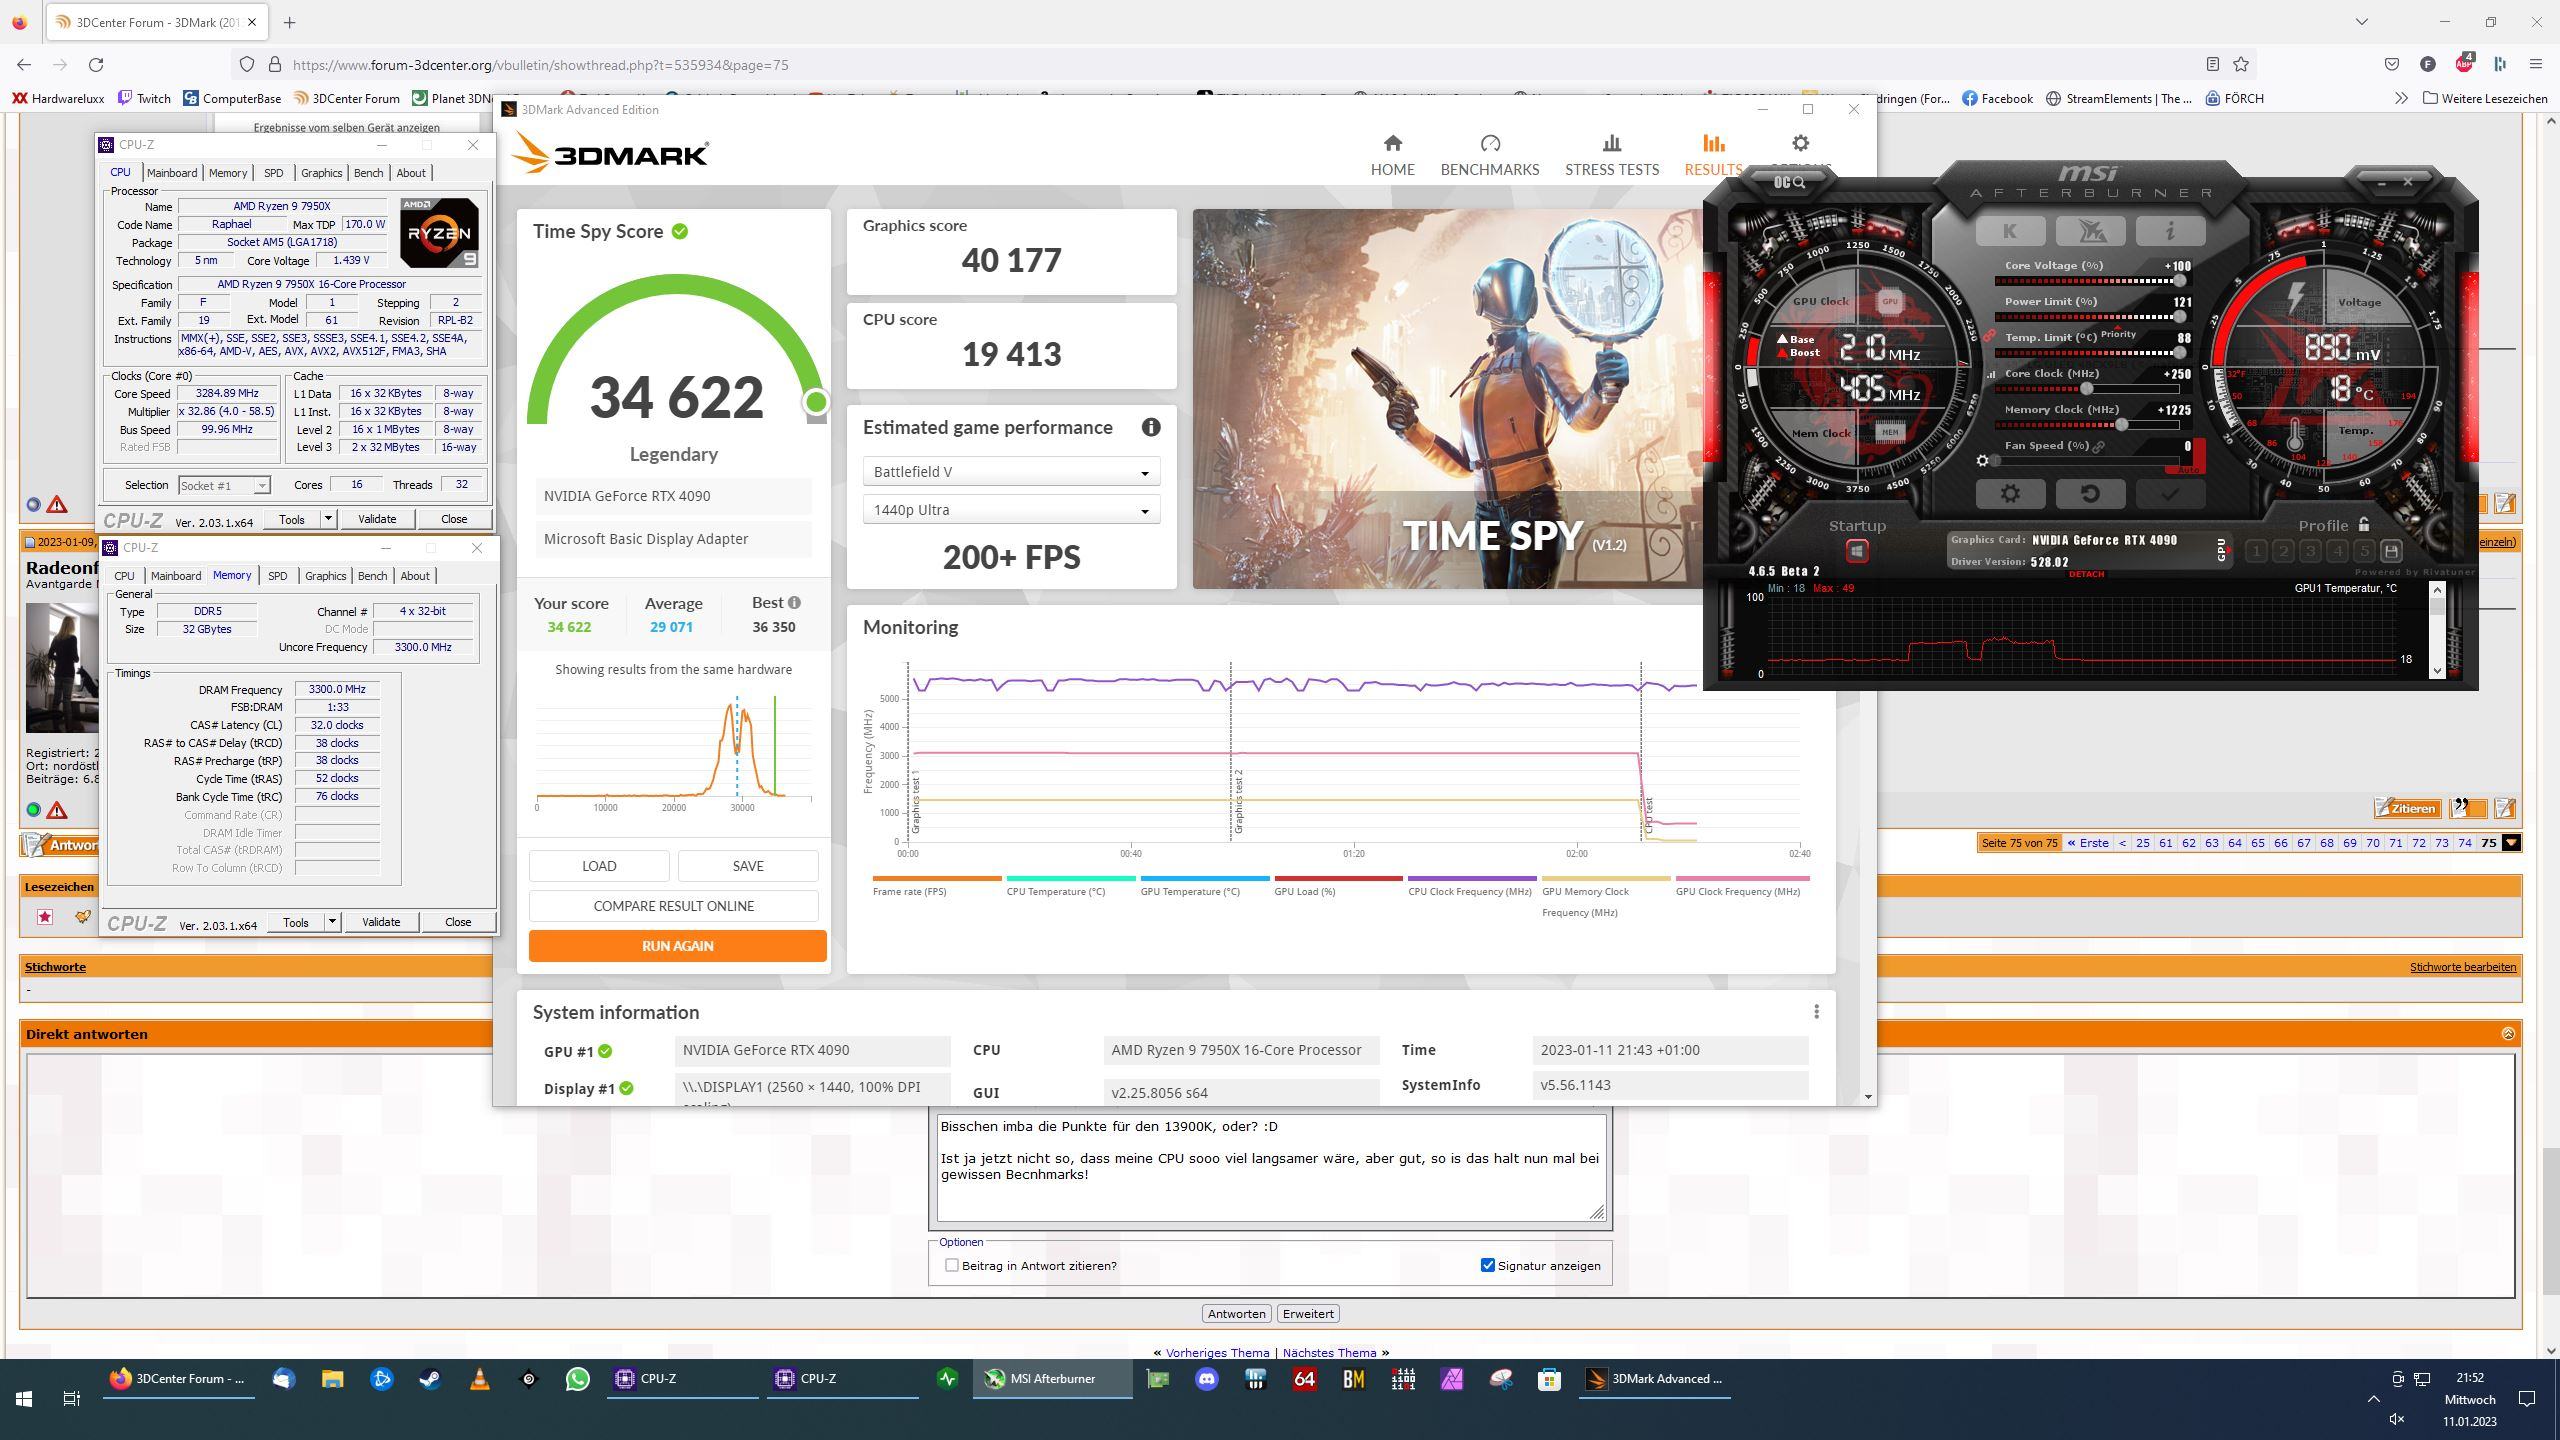The height and width of the screenshot is (1440, 2560).
Task: Adjust the Core Clock MHz slider
Action: (x=2087, y=389)
